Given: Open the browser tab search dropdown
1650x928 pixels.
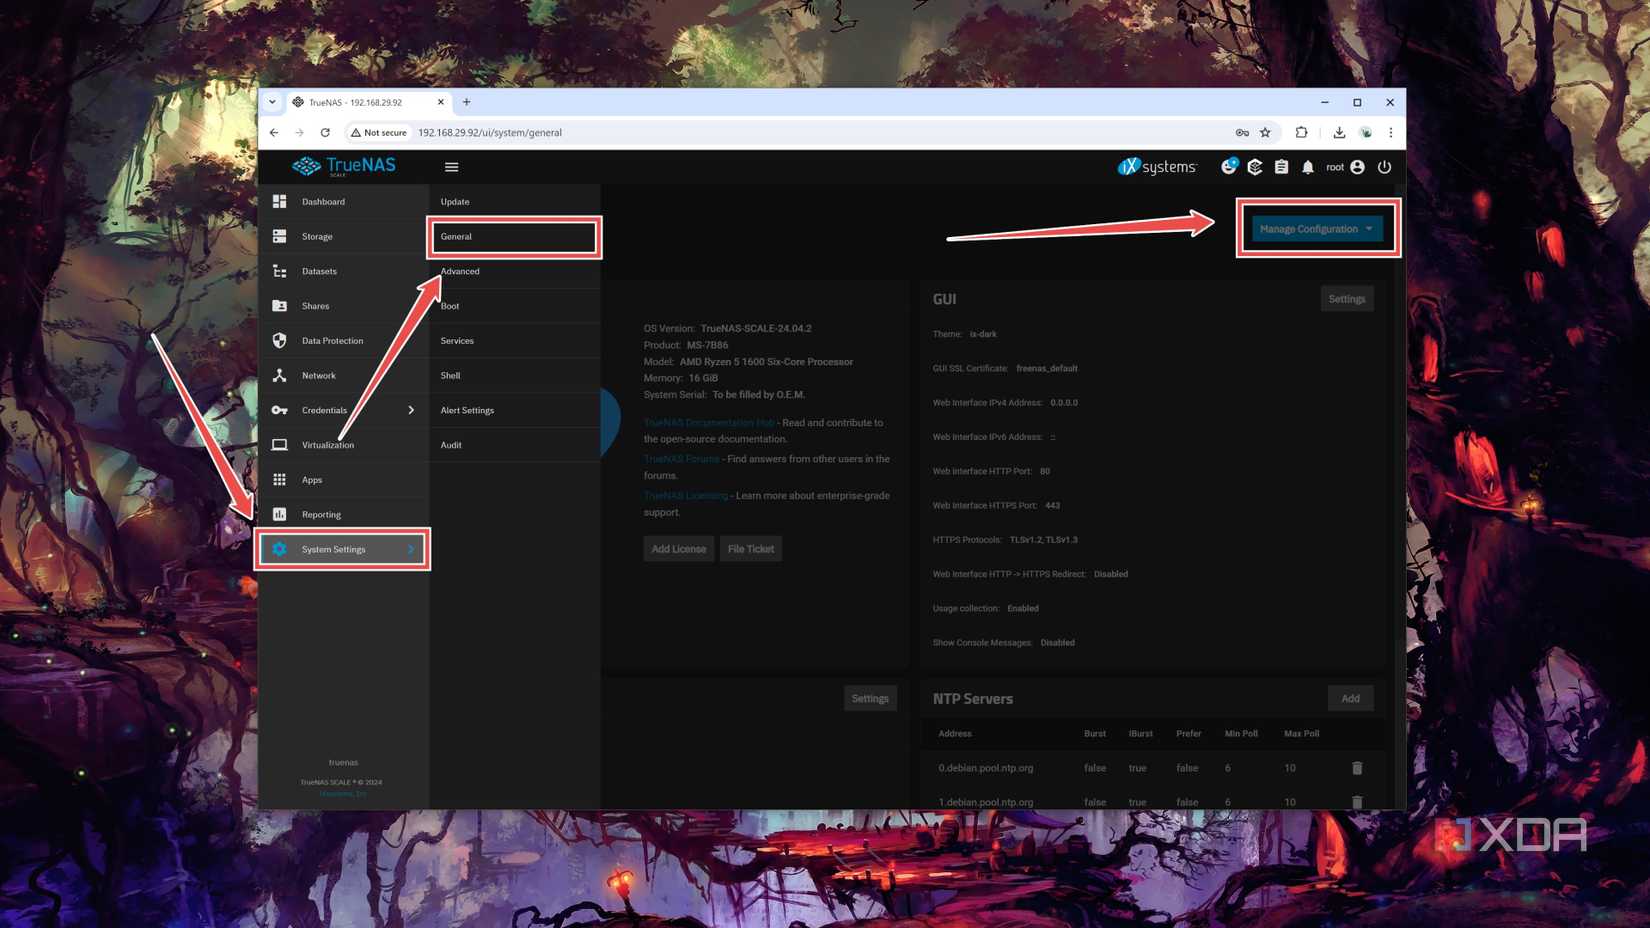Looking at the screenshot, I should pos(272,102).
